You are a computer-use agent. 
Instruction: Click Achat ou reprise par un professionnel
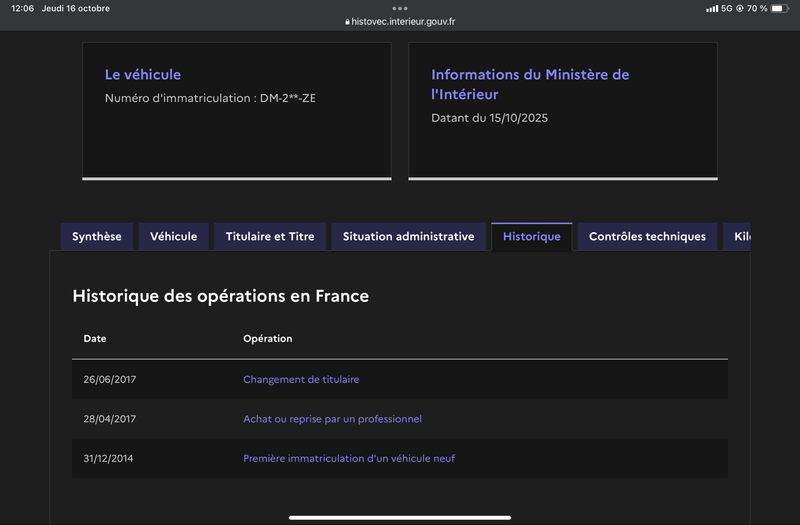[x=332, y=419]
